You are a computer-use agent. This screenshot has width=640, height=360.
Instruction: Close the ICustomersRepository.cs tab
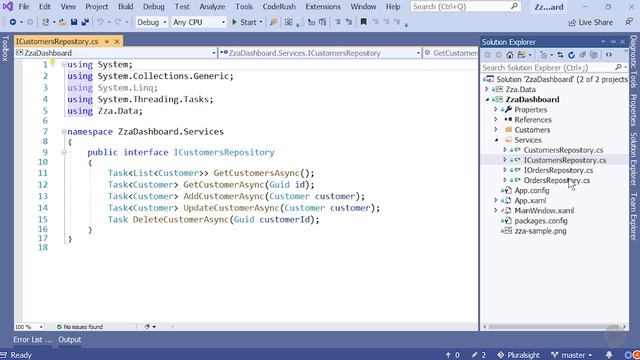click(117, 42)
